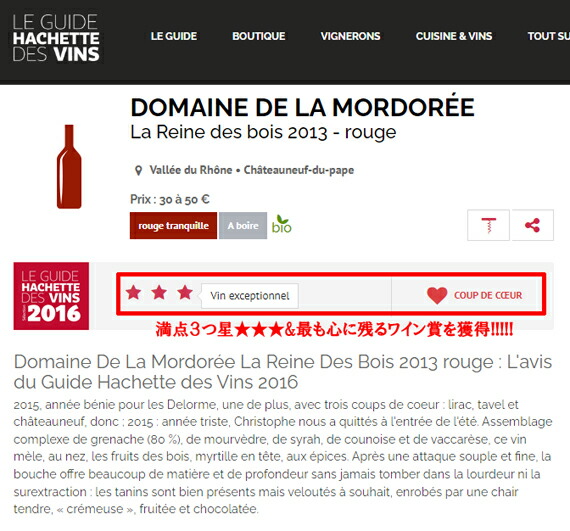Open the LE GUIDE menu
Image resolution: width=570 pixels, height=531 pixels.
(174, 36)
